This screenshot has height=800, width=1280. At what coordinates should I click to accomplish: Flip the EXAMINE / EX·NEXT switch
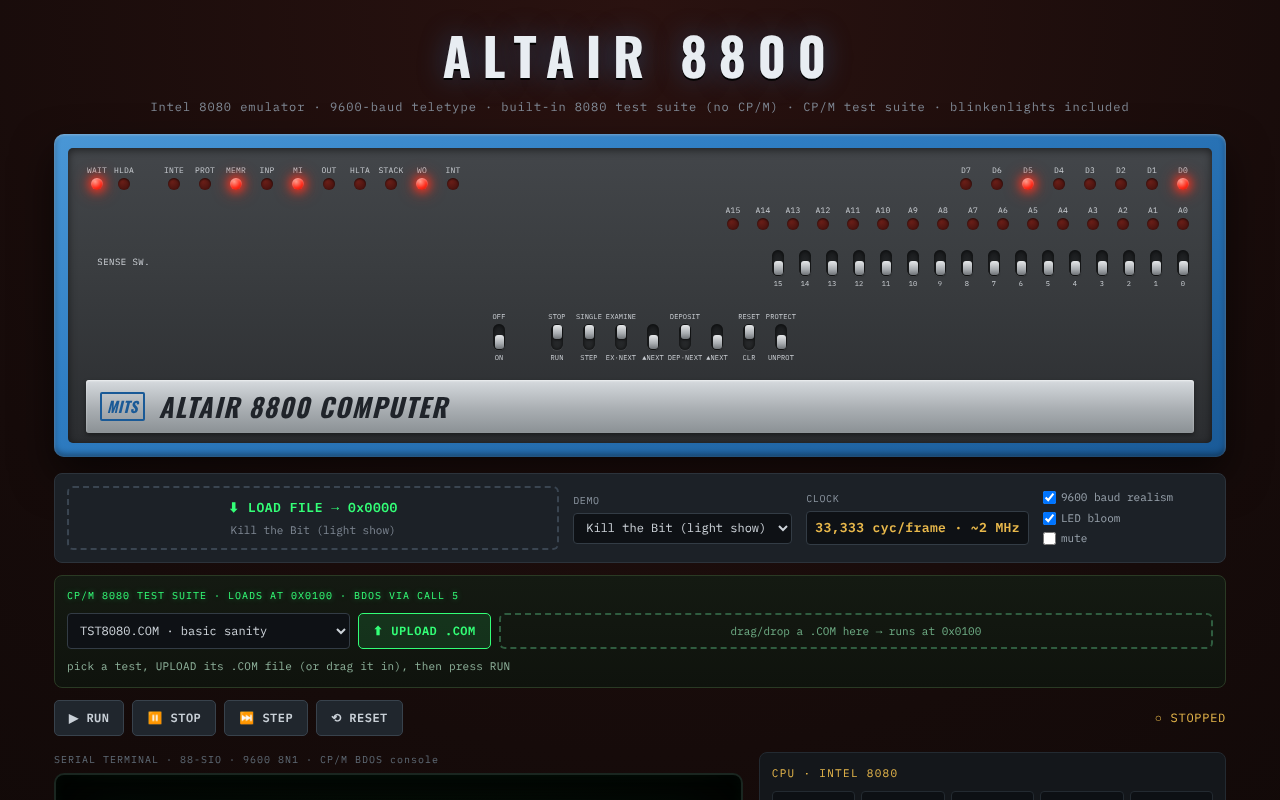pyautogui.click(x=621, y=337)
